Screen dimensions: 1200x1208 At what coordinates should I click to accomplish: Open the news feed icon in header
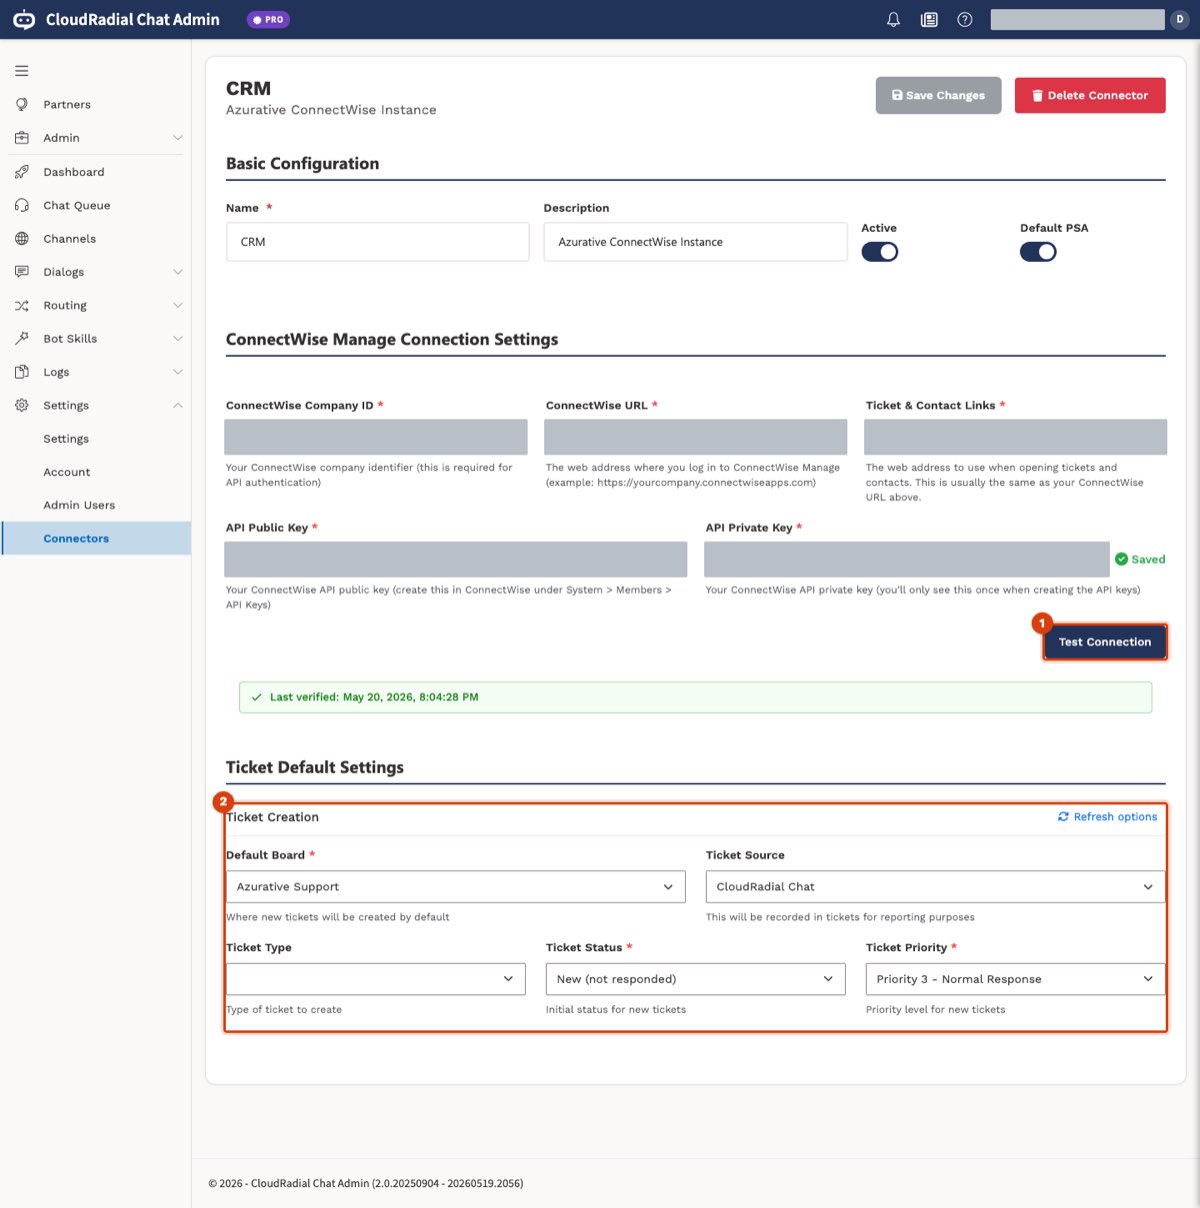[929, 19]
